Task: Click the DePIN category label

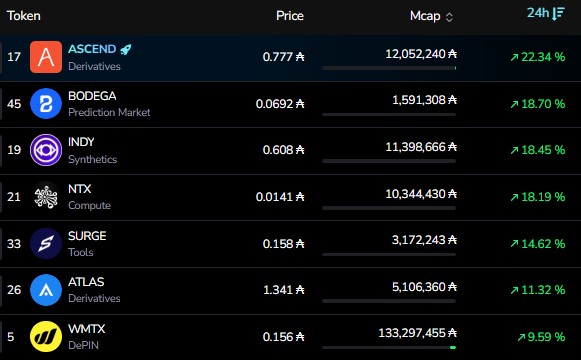Action: 83,346
